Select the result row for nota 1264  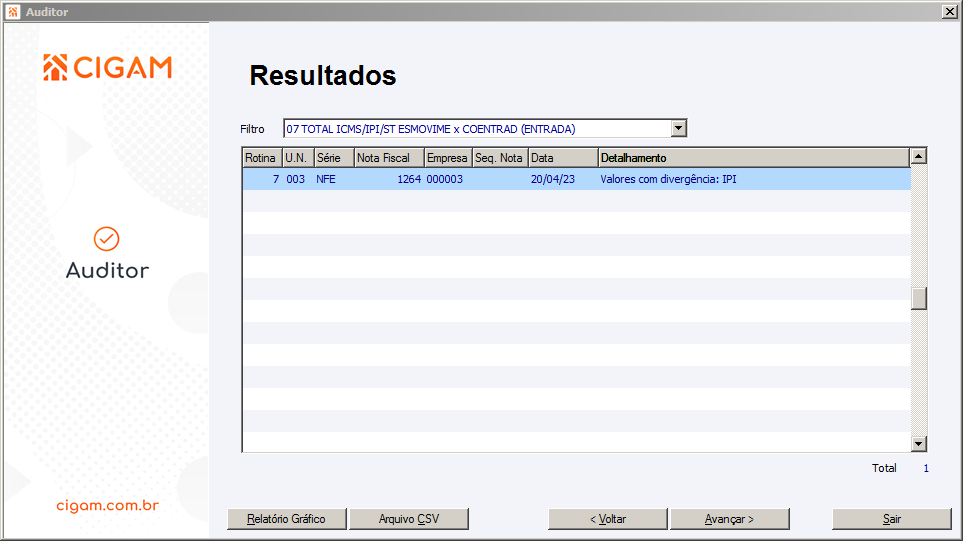tap(576, 179)
